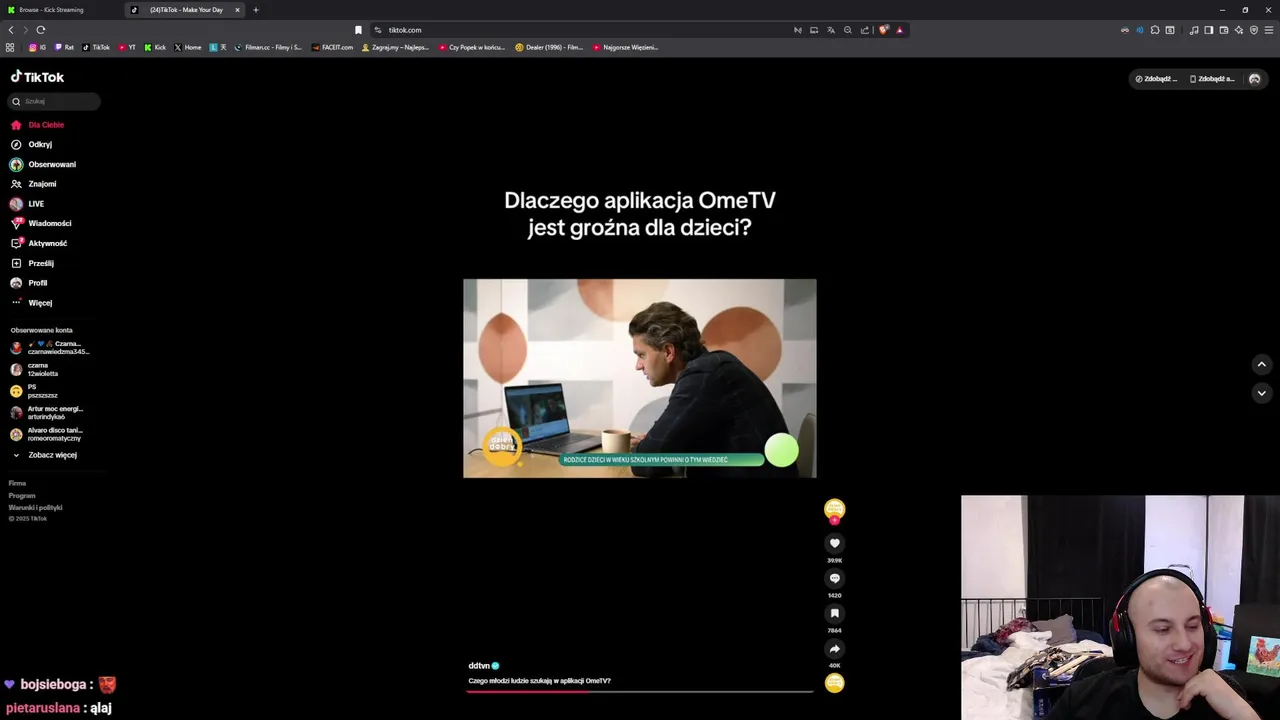Open the sound disc icon below share

tap(835, 683)
